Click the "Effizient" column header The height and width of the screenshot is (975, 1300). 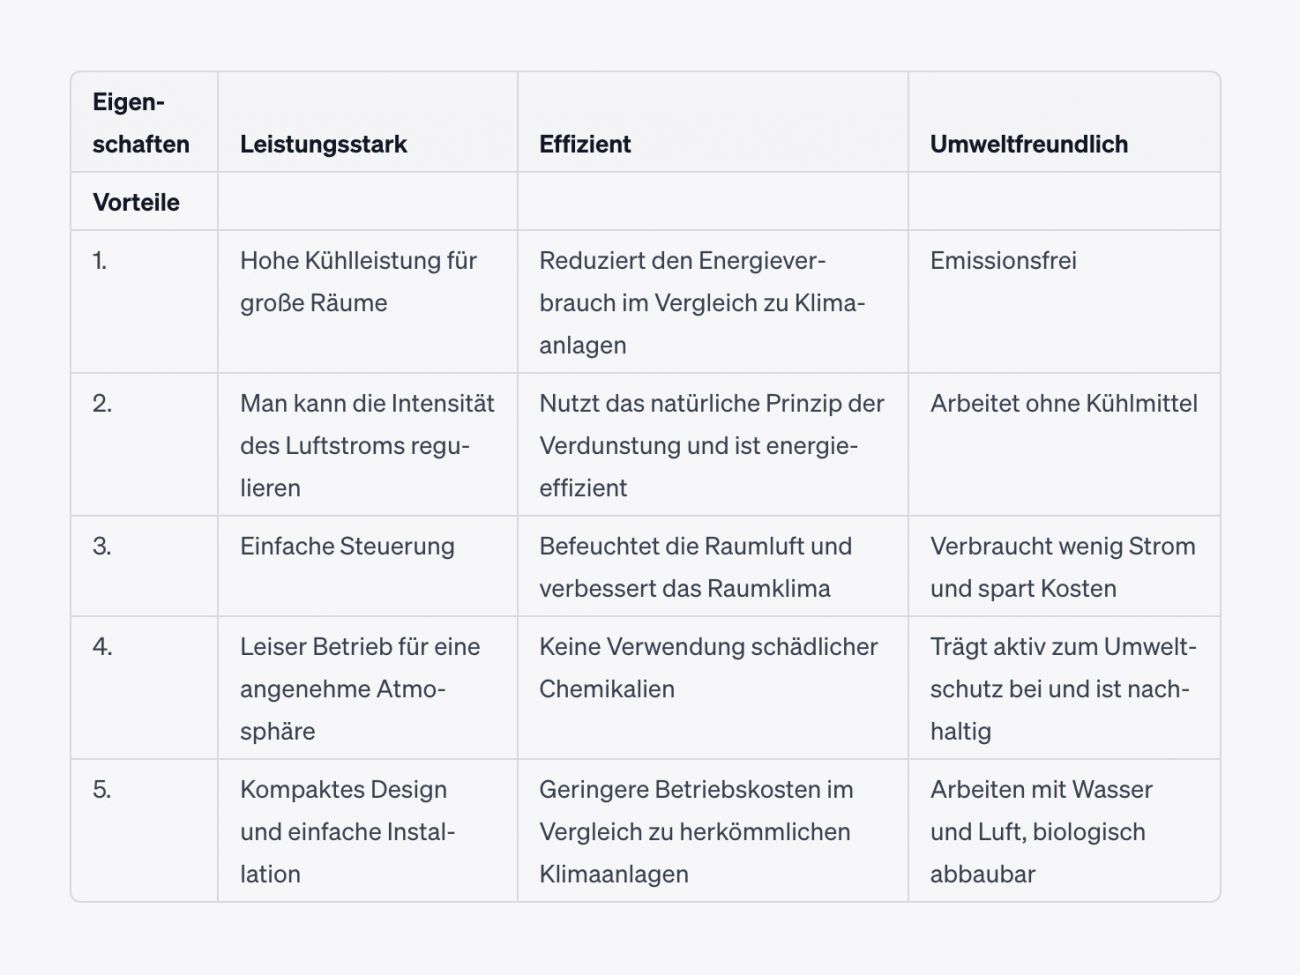click(x=585, y=144)
